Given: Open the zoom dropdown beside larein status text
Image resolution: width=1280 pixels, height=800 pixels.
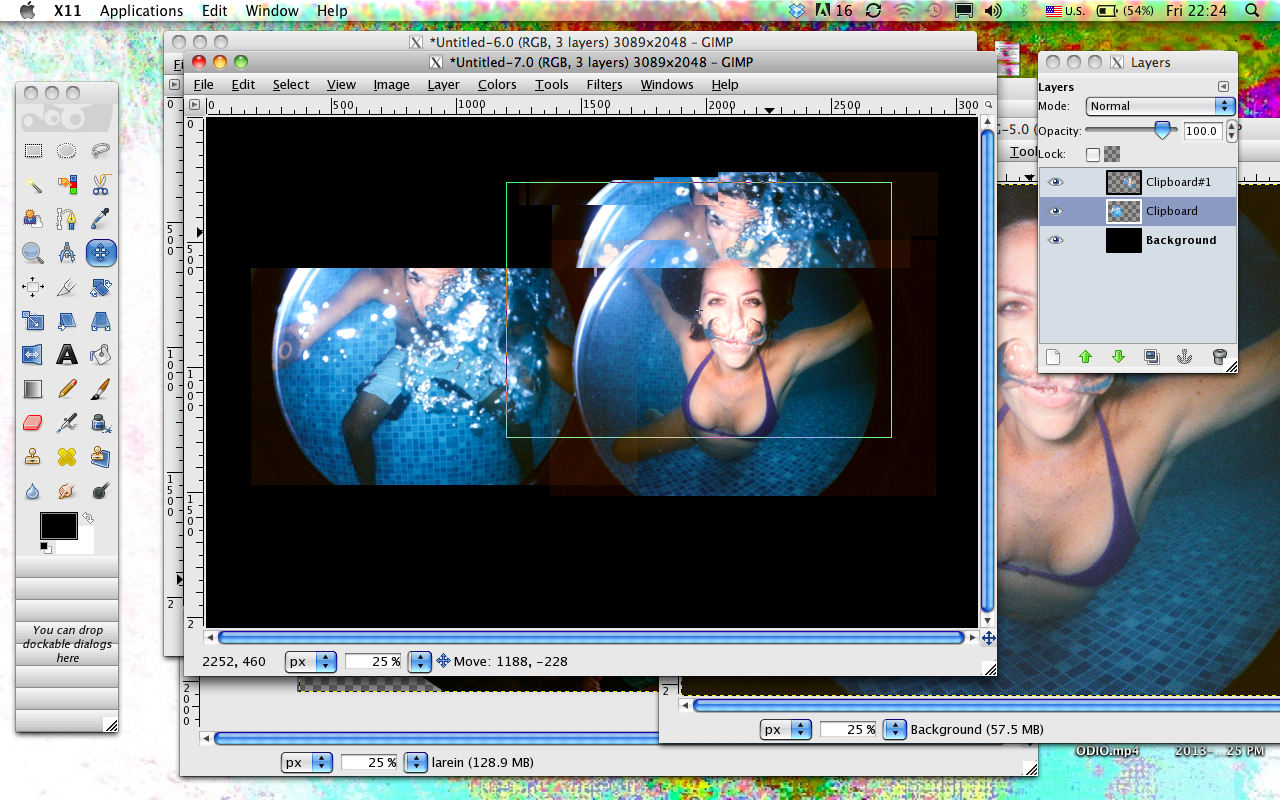Looking at the screenshot, I should click(x=416, y=762).
